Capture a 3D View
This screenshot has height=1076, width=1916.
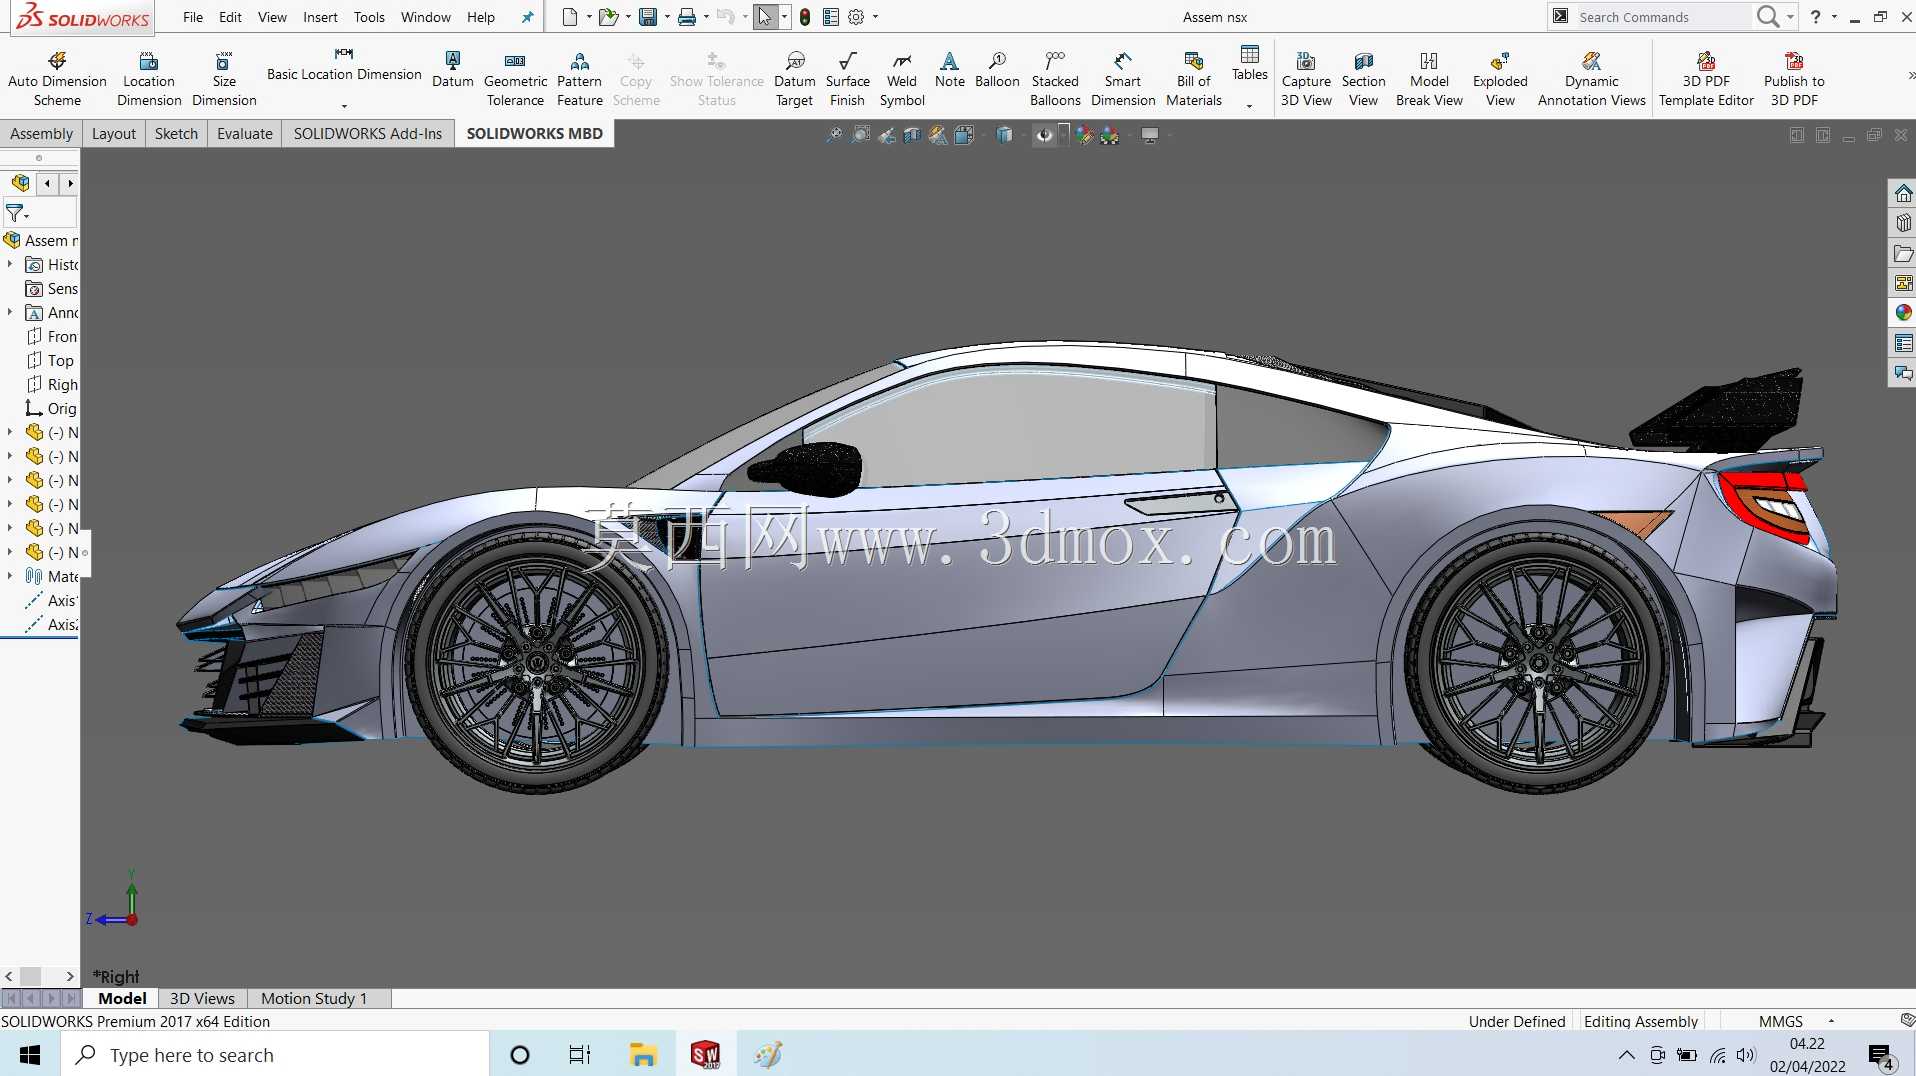coord(1306,79)
